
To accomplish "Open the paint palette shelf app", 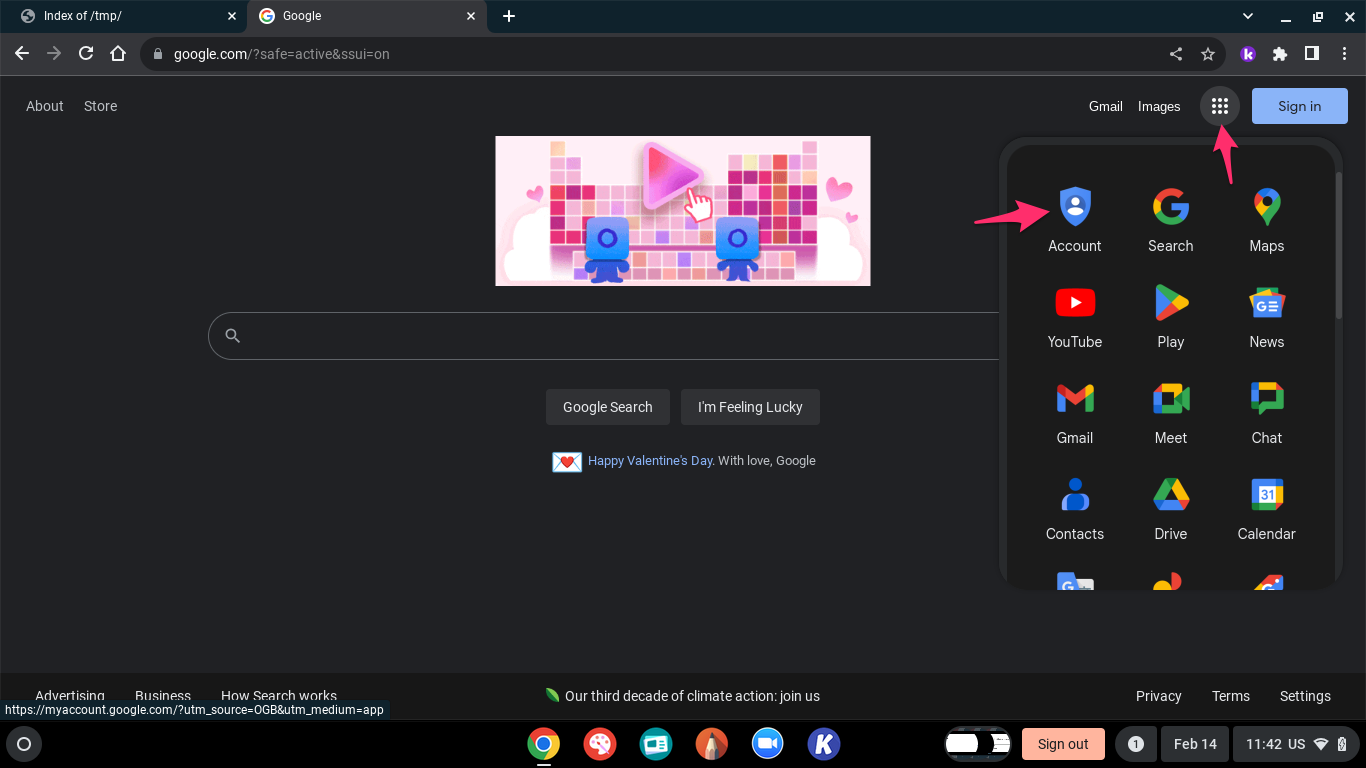I will 599,744.
